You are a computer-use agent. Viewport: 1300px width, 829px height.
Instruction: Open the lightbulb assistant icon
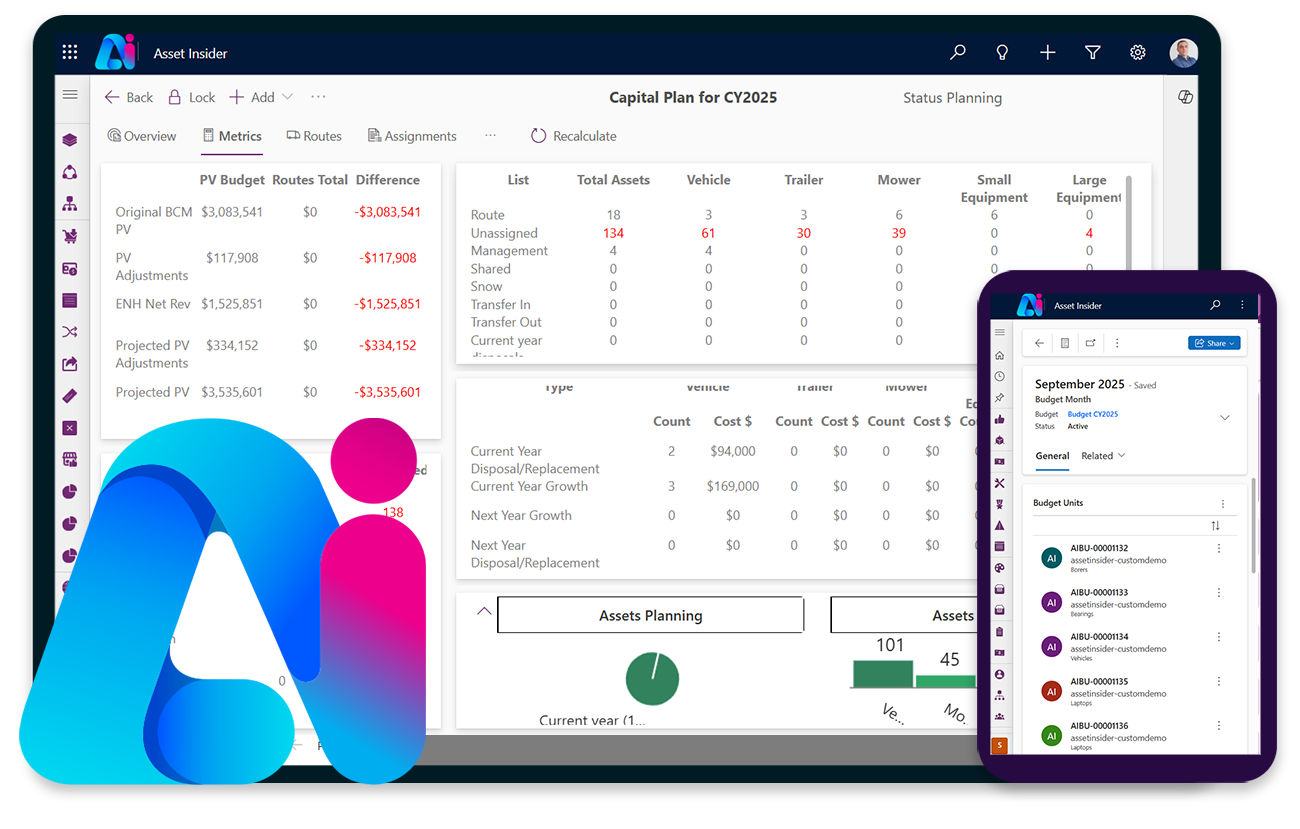1002,52
